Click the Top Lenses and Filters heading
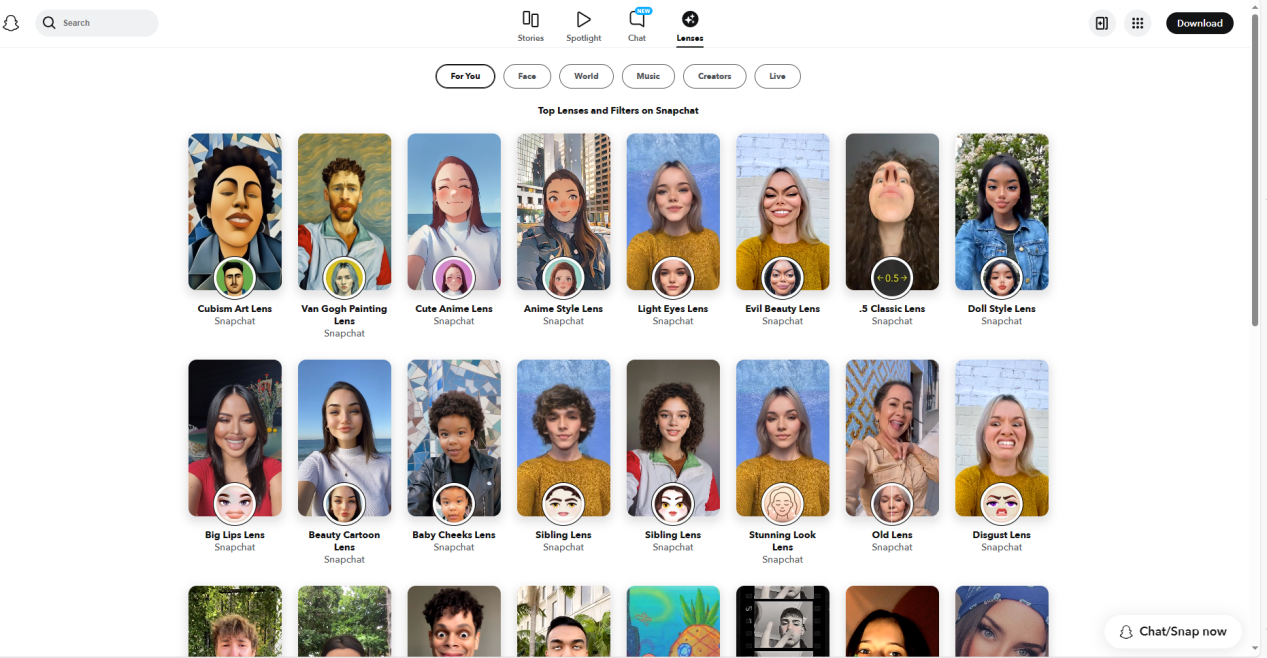 pyautogui.click(x=618, y=110)
